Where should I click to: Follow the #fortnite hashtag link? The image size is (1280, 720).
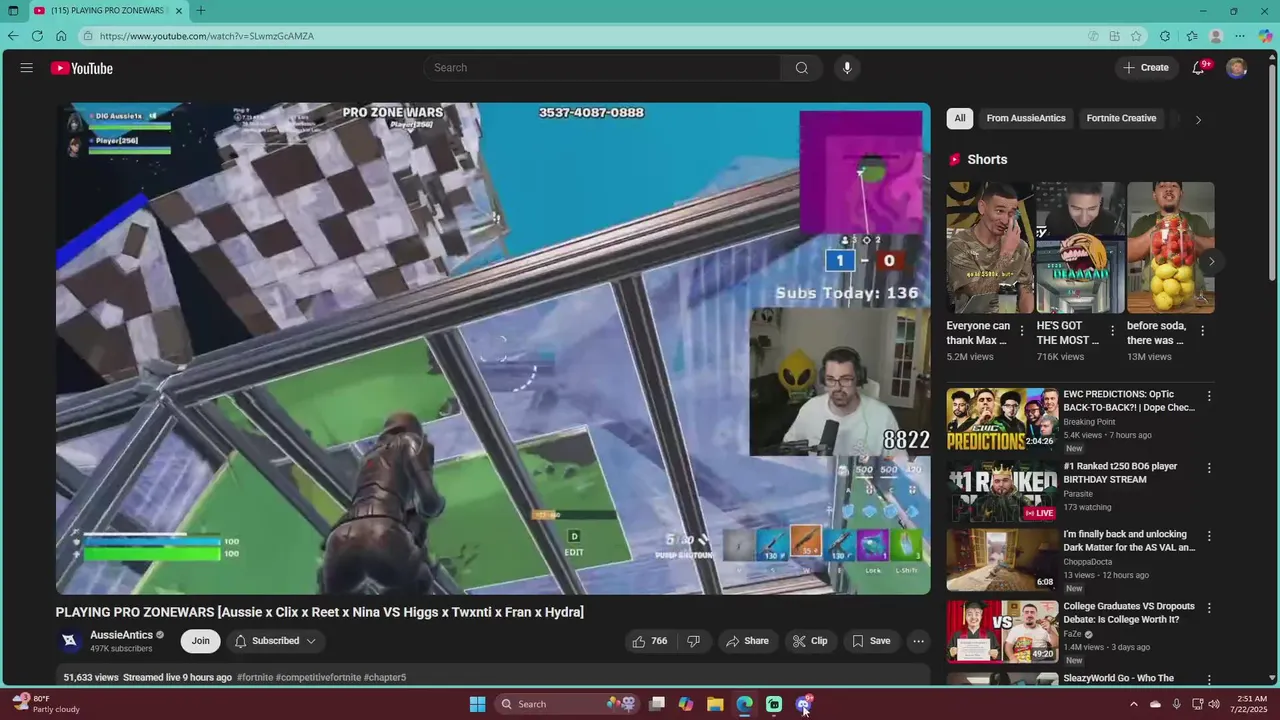pyautogui.click(x=254, y=678)
